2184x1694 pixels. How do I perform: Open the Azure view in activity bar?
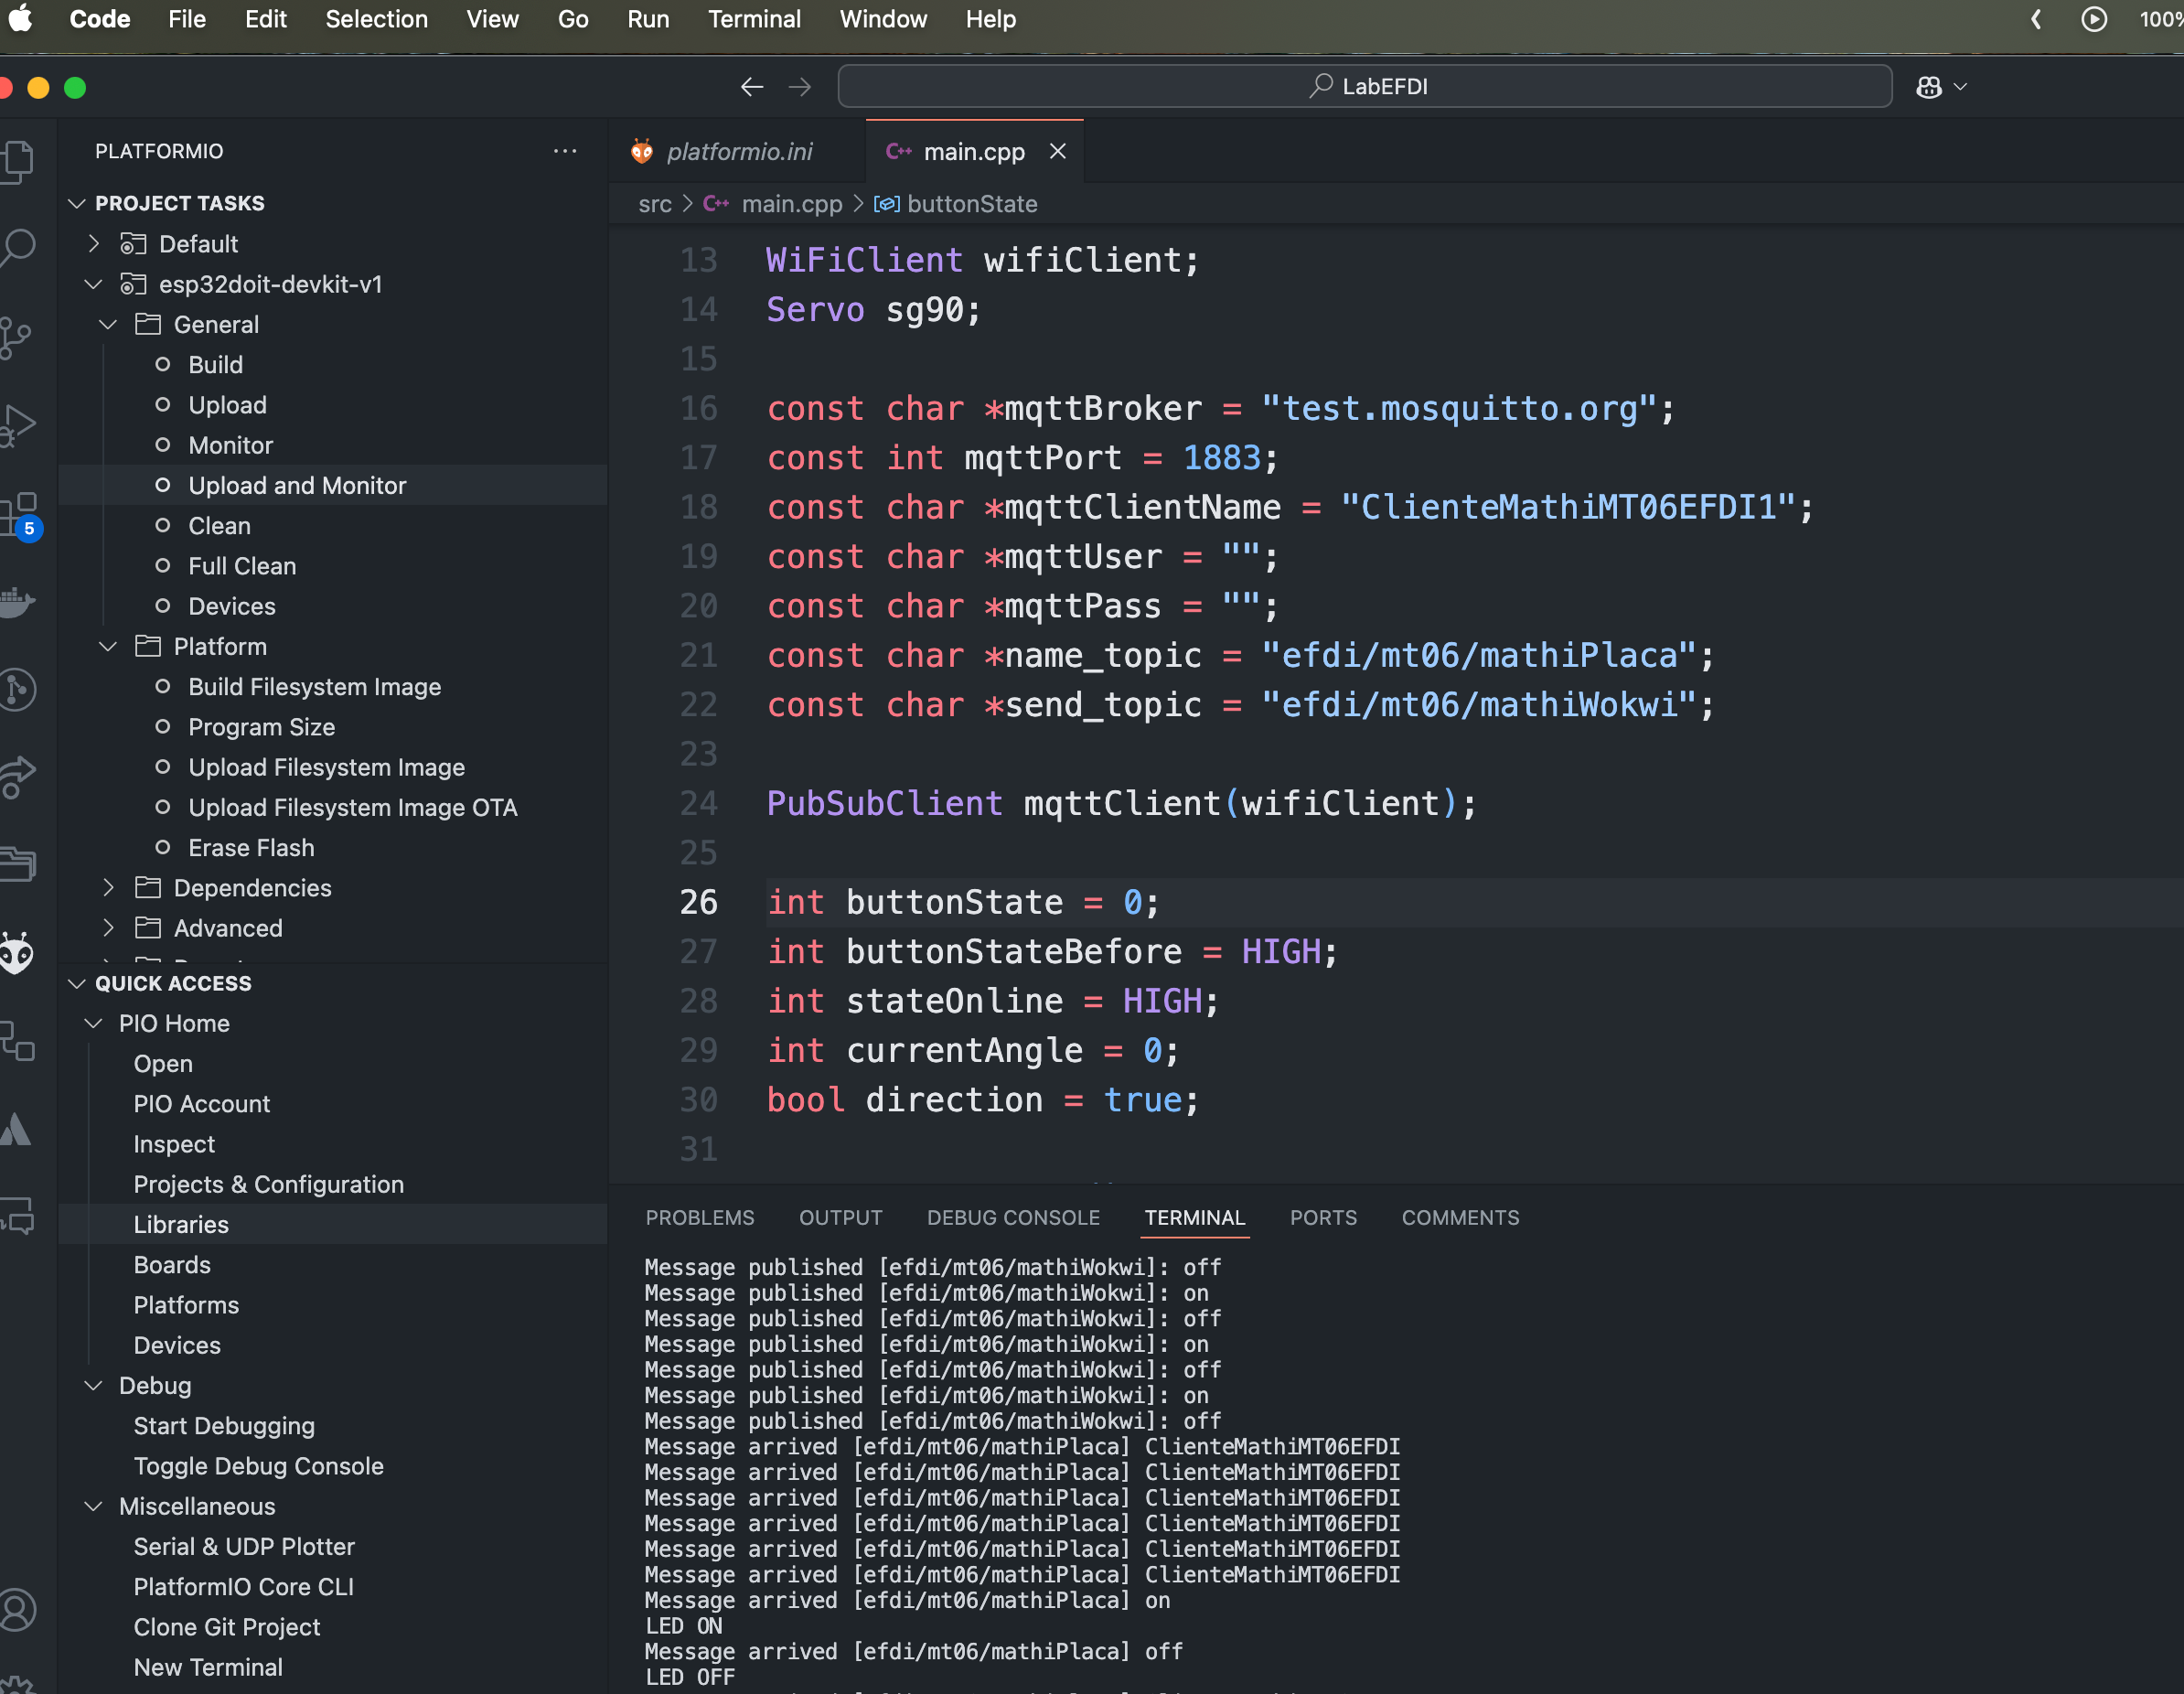(x=16, y=1130)
